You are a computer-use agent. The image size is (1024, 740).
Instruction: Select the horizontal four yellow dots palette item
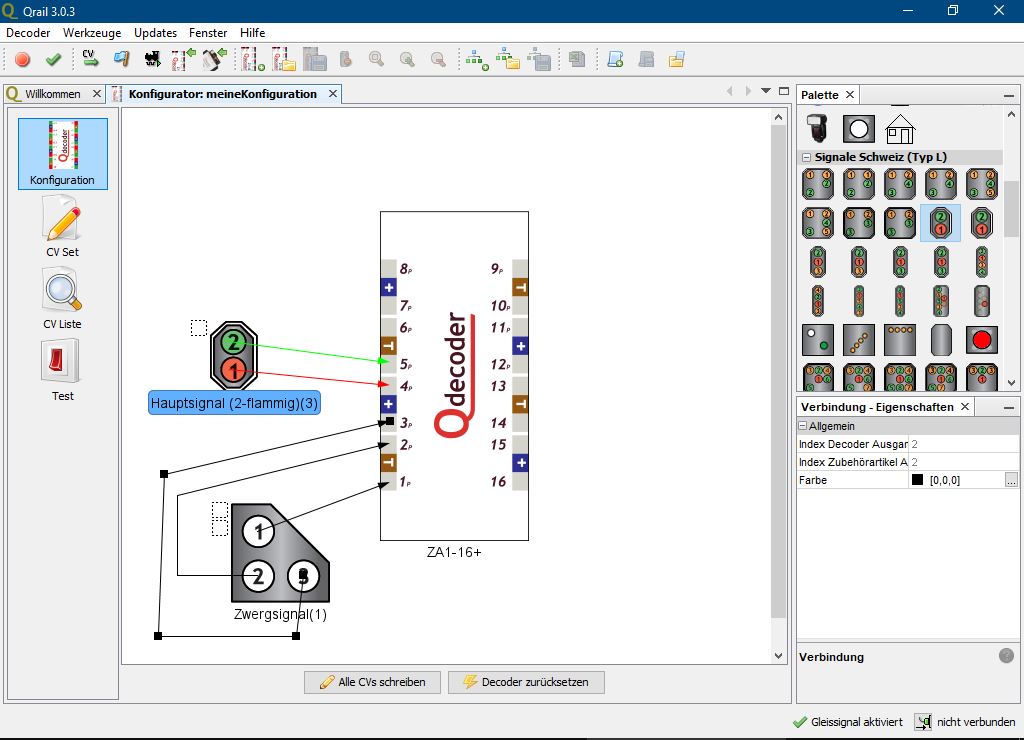[900, 340]
